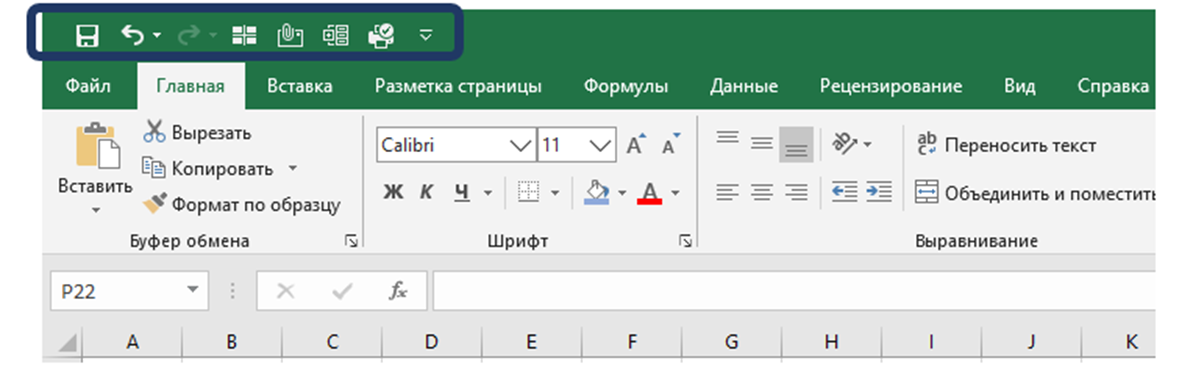
Task: Click the text orientation icon
Action: 844,143
